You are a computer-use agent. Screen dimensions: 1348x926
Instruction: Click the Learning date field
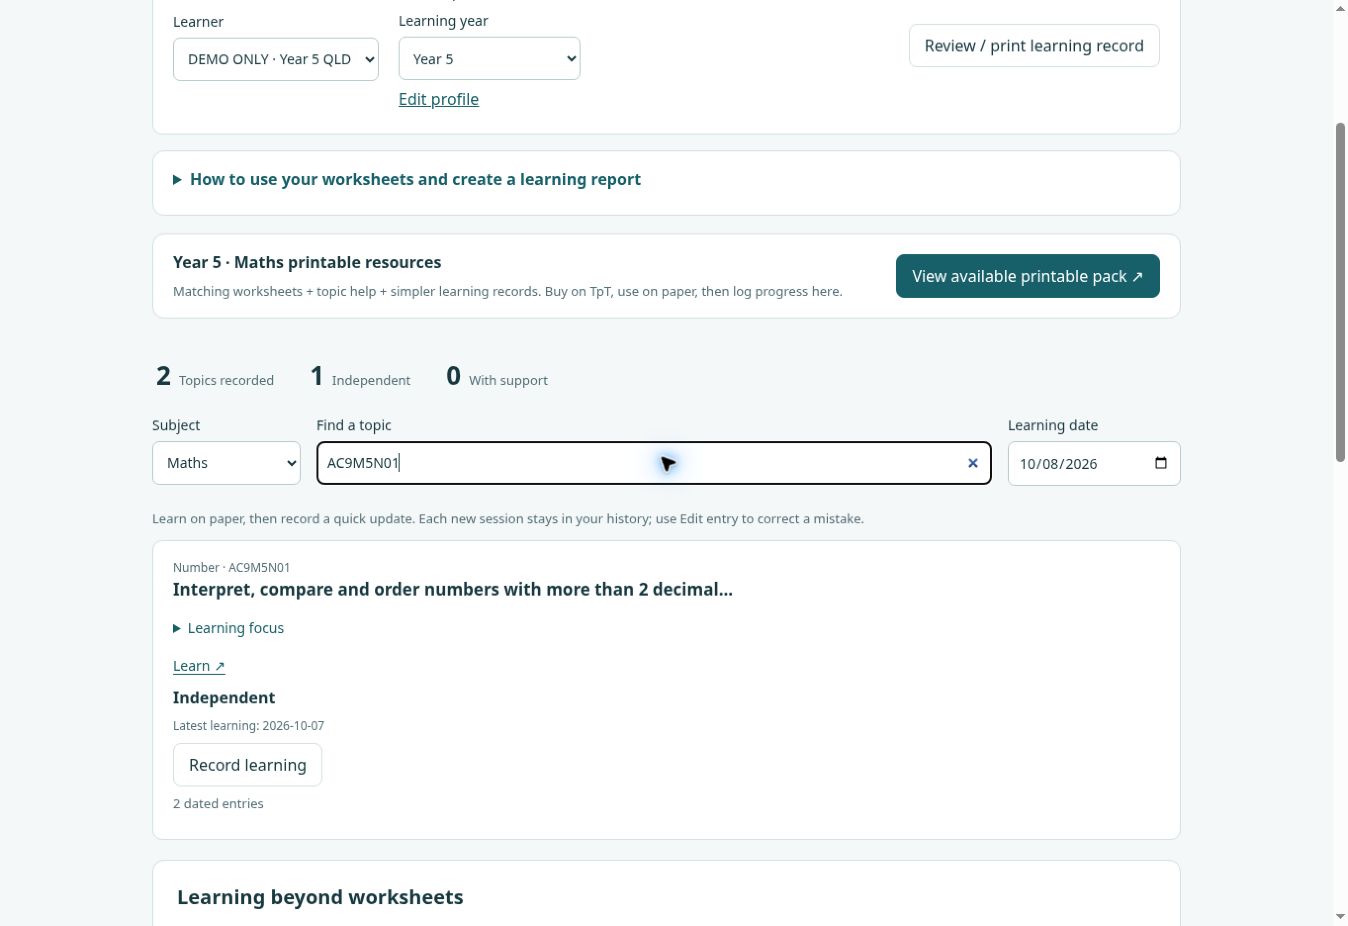coord(1094,463)
